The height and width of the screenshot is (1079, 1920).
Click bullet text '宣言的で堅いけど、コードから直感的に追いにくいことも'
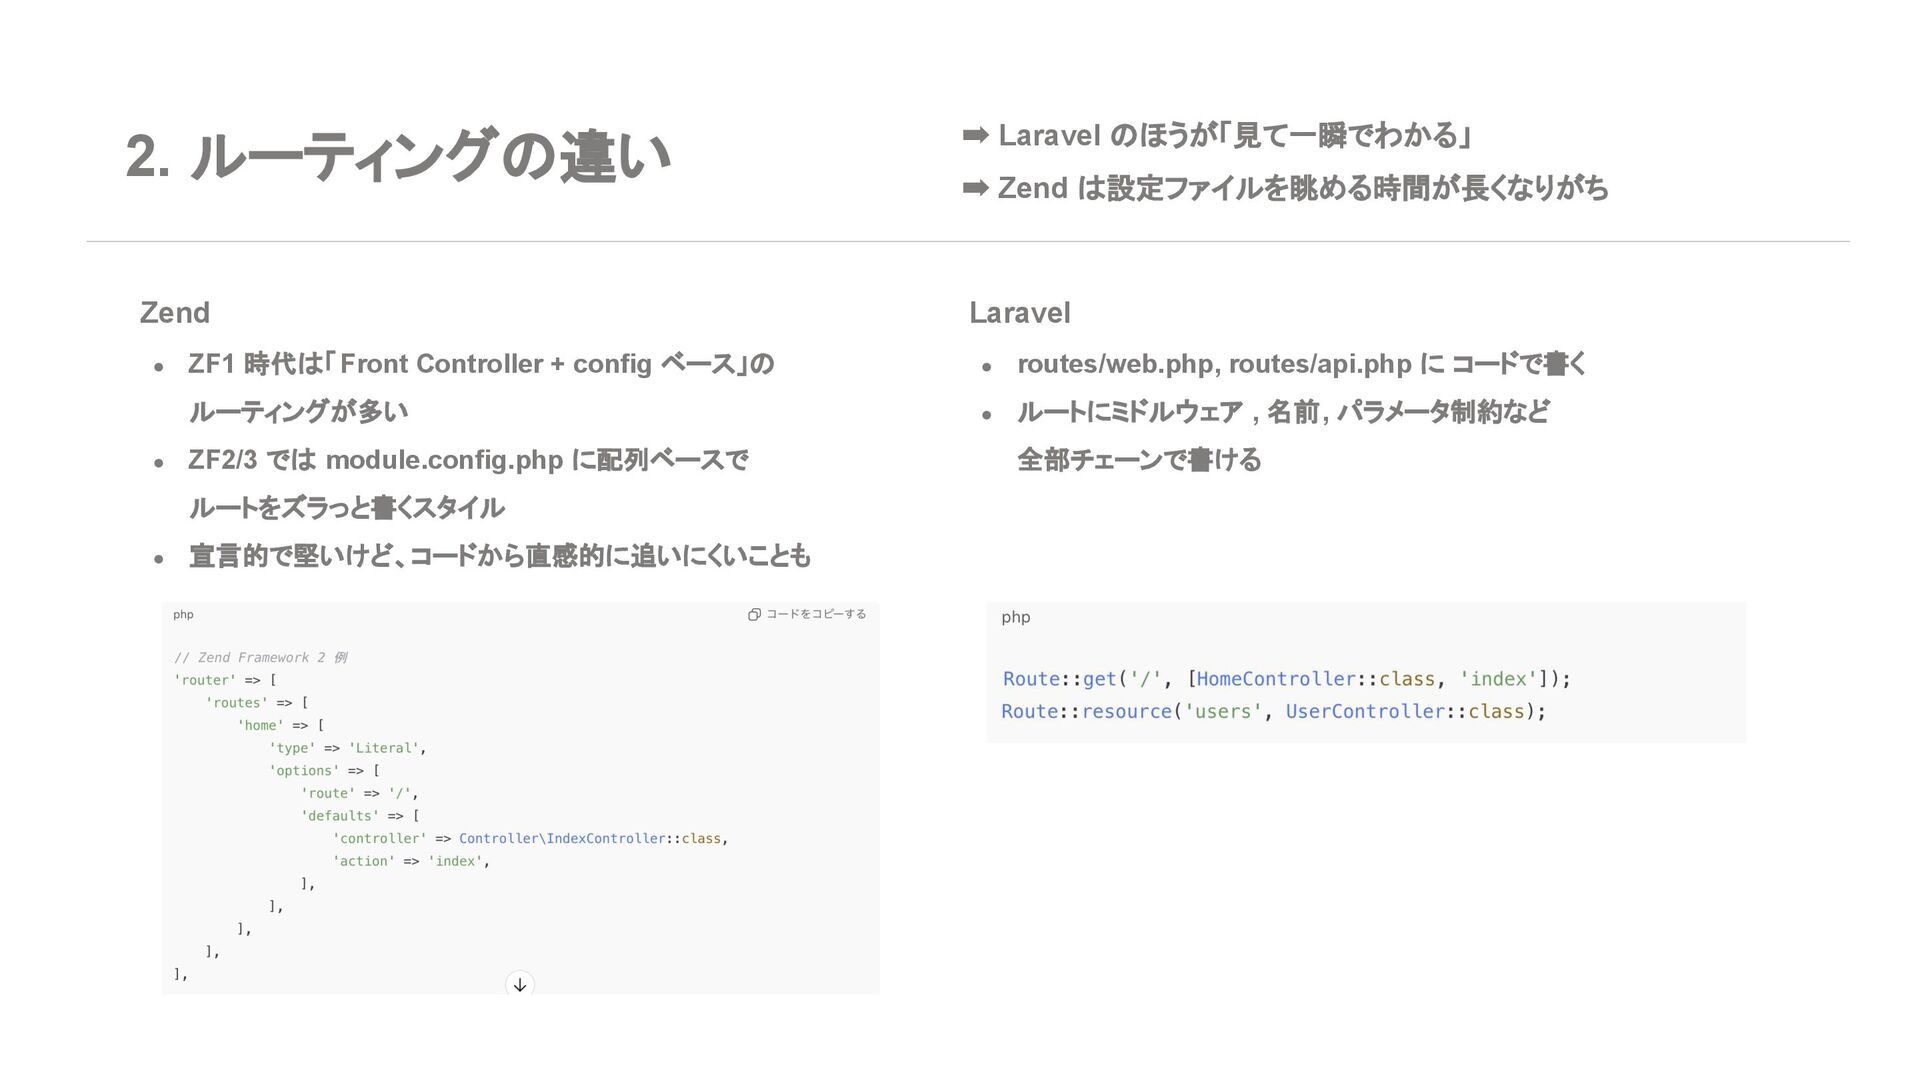pos(499,556)
